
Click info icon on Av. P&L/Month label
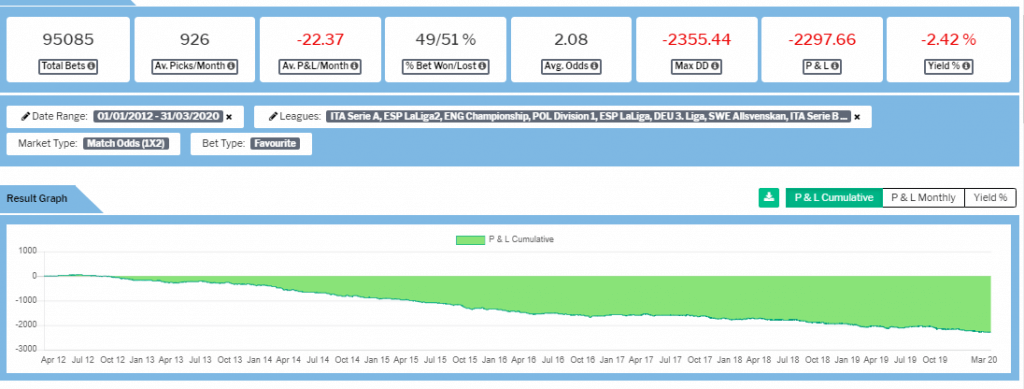[x=354, y=66]
